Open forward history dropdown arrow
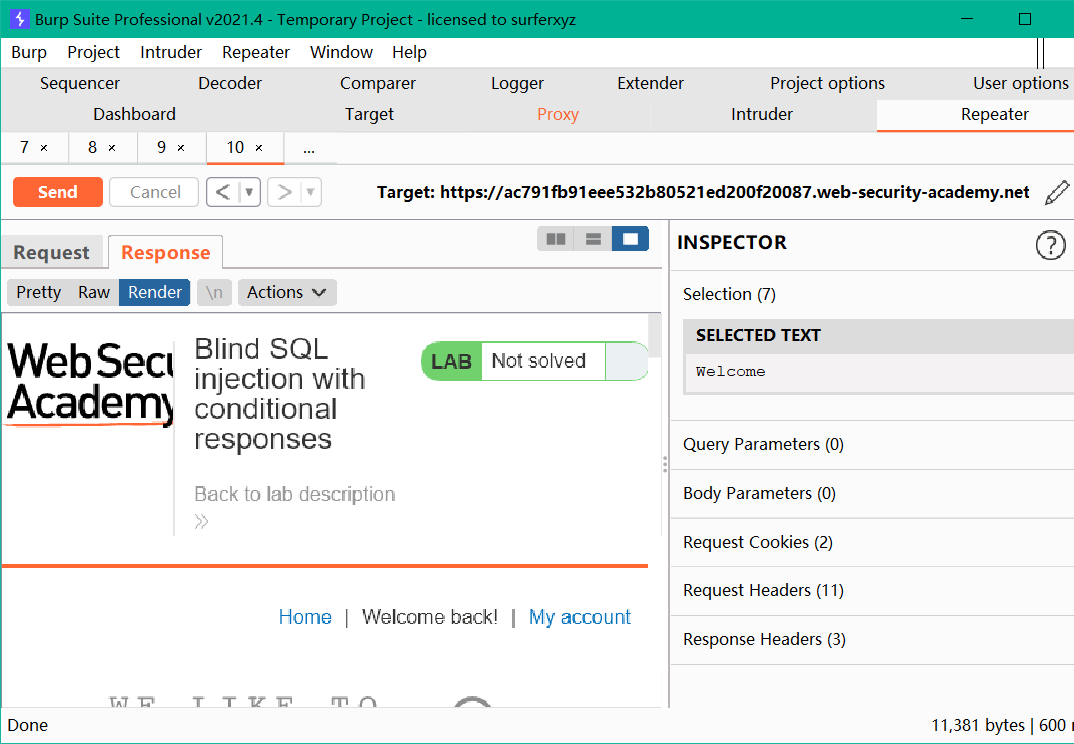The height and width of the screenshot is (744, 1074). tap(310, 193)
